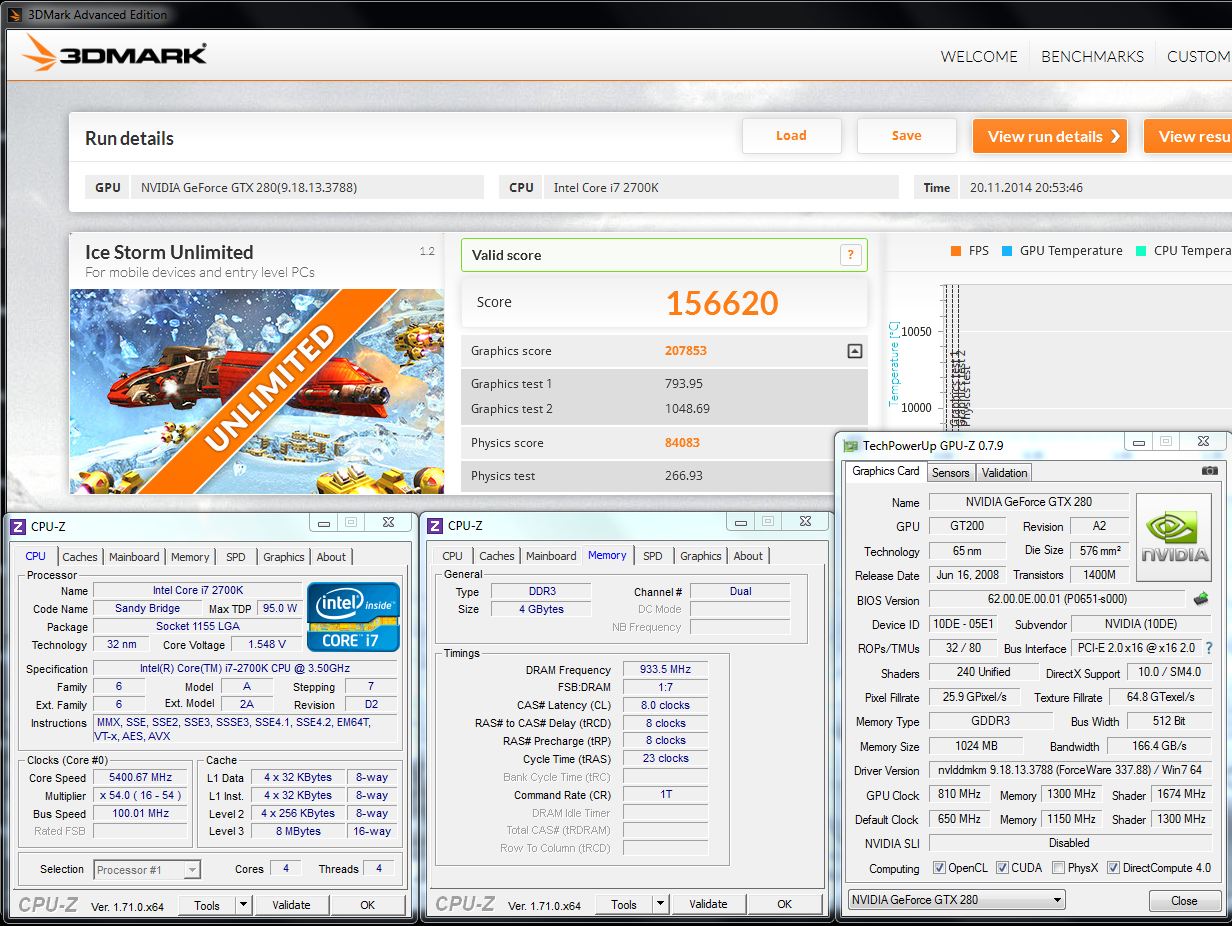Click the 3DMark title bar icon
The width and height of the screenshot is (1232, 926).
tap(14, 14)
